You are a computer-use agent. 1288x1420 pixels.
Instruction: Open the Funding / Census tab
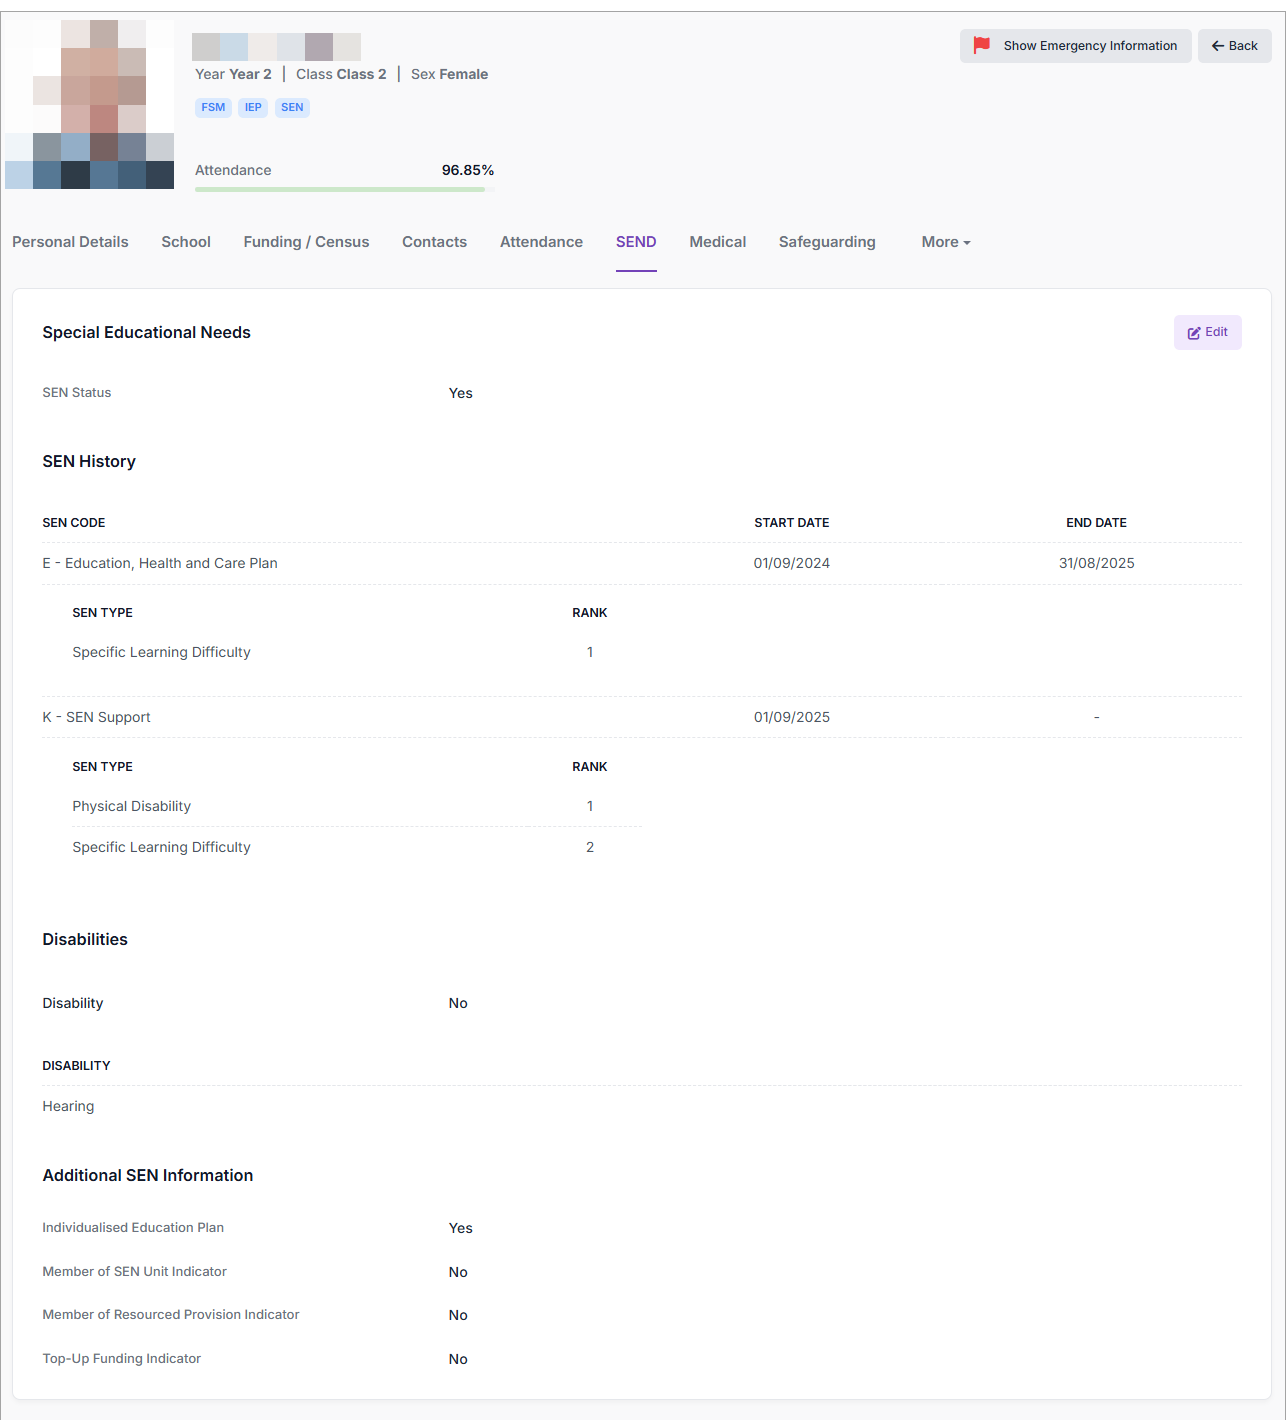306,242
